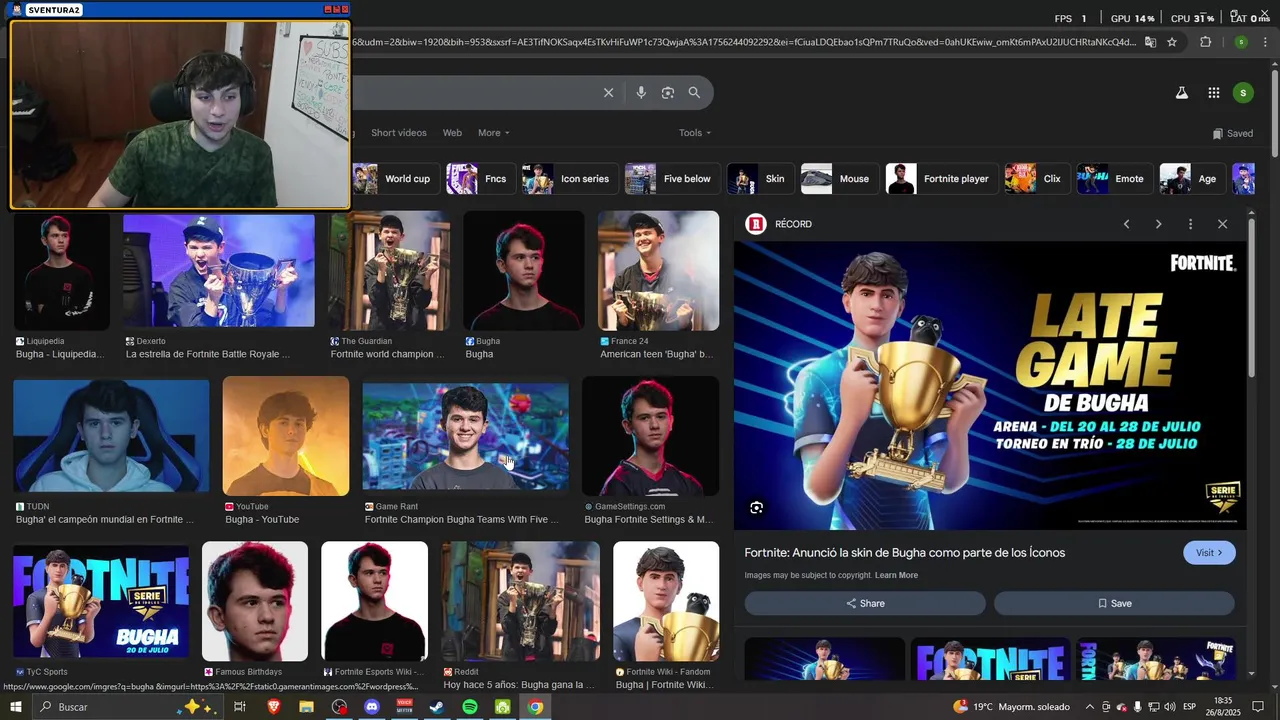The height and width of the screenshot is (720, 1280).
Task: Open Saved images link
Action: (1232, 133)
